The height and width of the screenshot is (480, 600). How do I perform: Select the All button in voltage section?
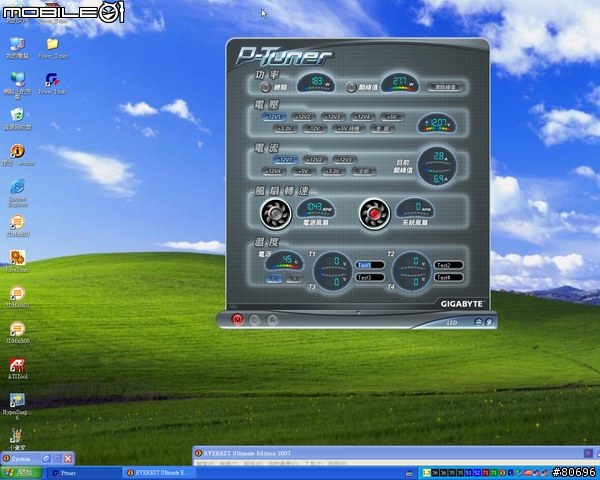[x=382, y=129]
